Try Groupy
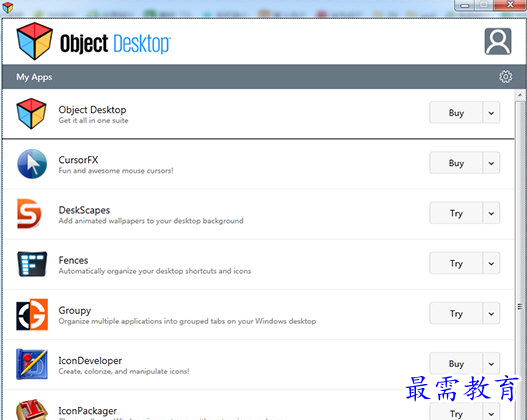 coord(456,313)
